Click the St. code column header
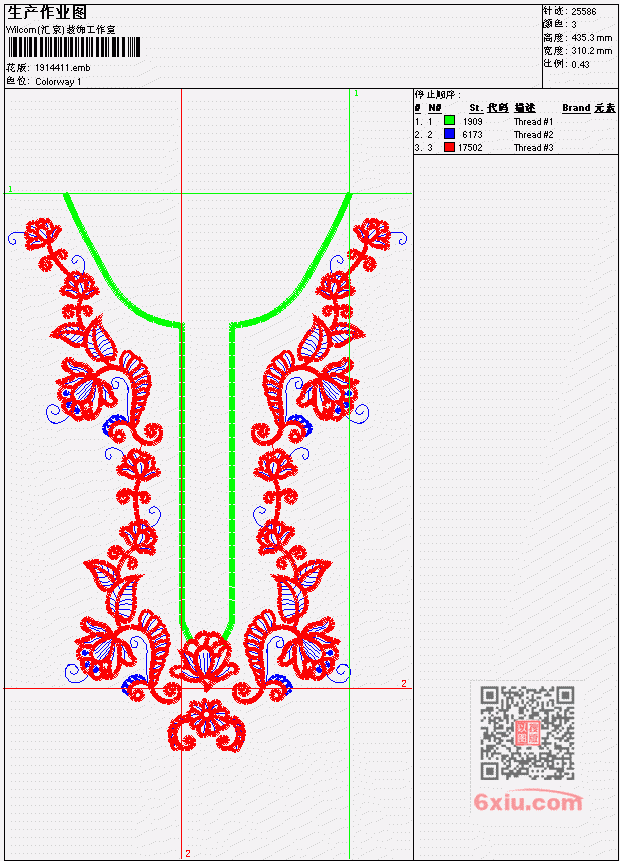The image size is (620, 861). pyautogui.click(x=489, y=108)
